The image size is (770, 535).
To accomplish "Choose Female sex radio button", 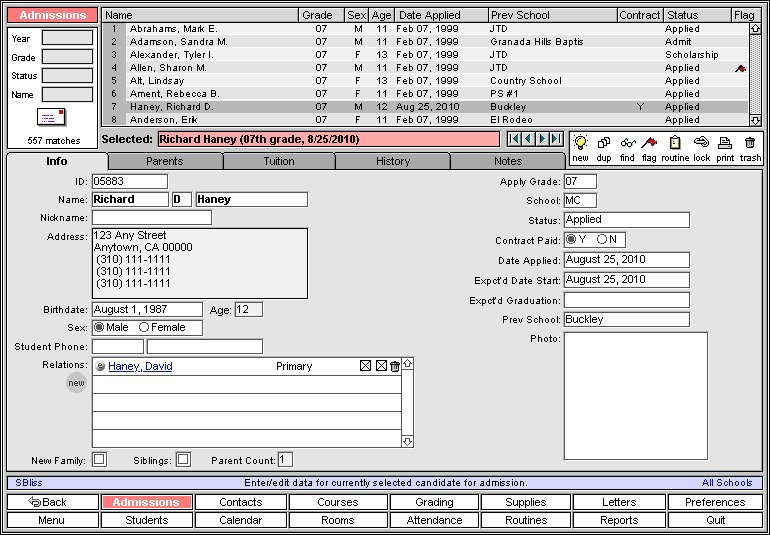I will point(144,327).
